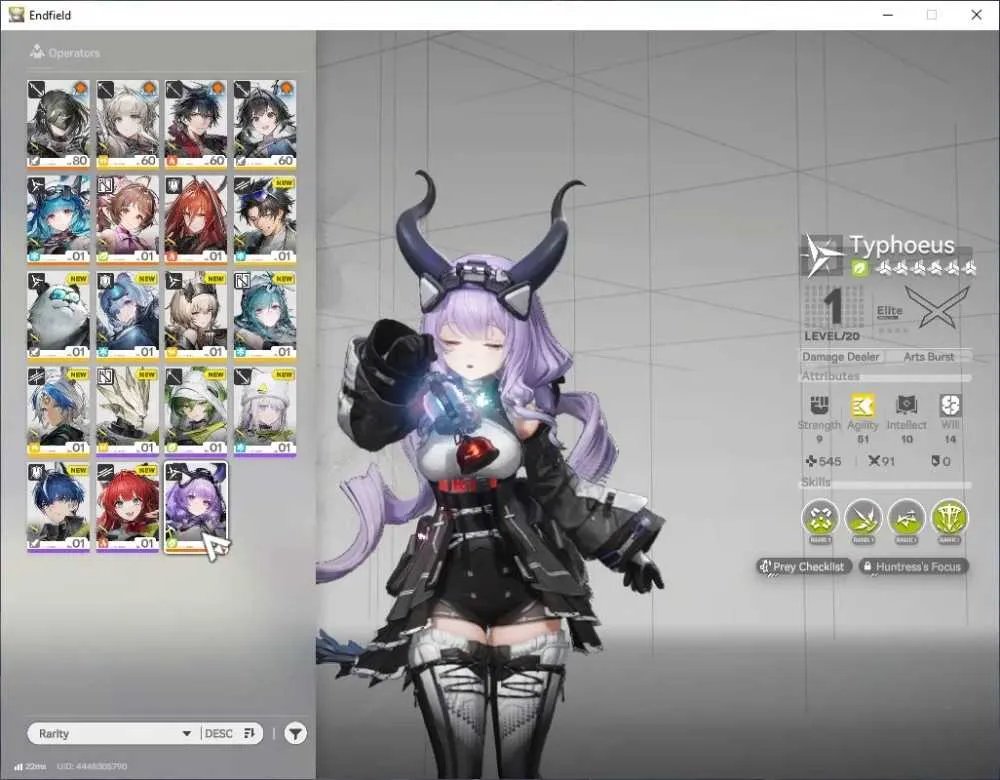The image size is (1000, 780).
Task: Click the Prey Checklist button
Action: [x=804, y=566]
